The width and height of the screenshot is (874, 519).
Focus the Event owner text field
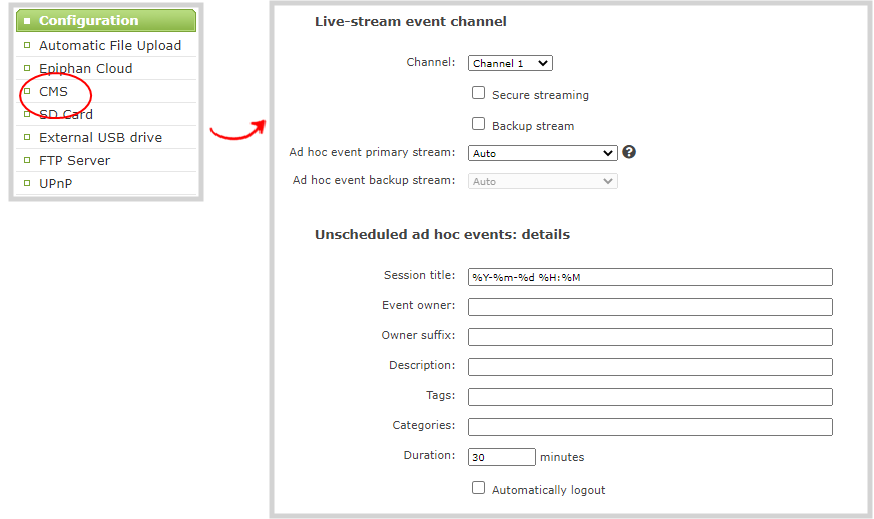[x=650, y=307]
